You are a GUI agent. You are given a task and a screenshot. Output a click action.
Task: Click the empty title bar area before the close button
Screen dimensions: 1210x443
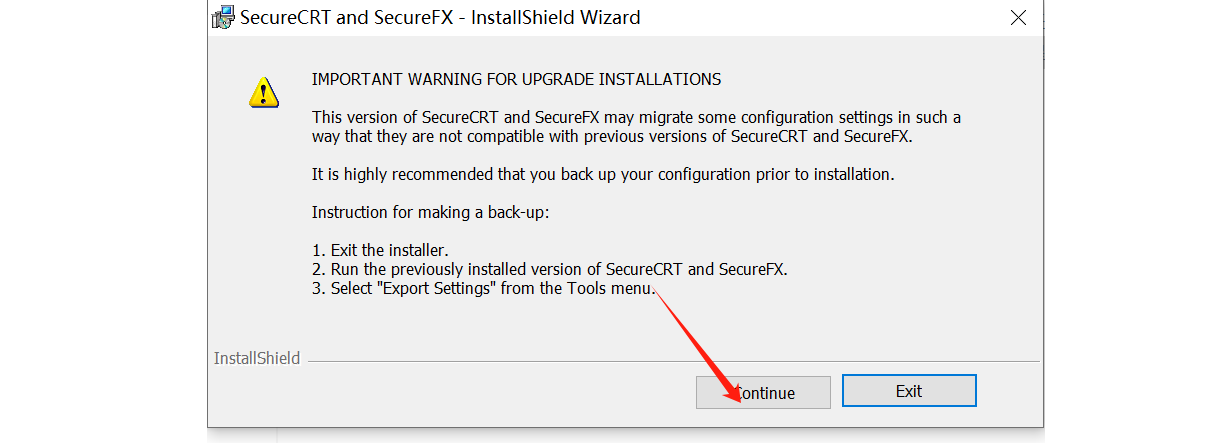[x=820, y=18]
